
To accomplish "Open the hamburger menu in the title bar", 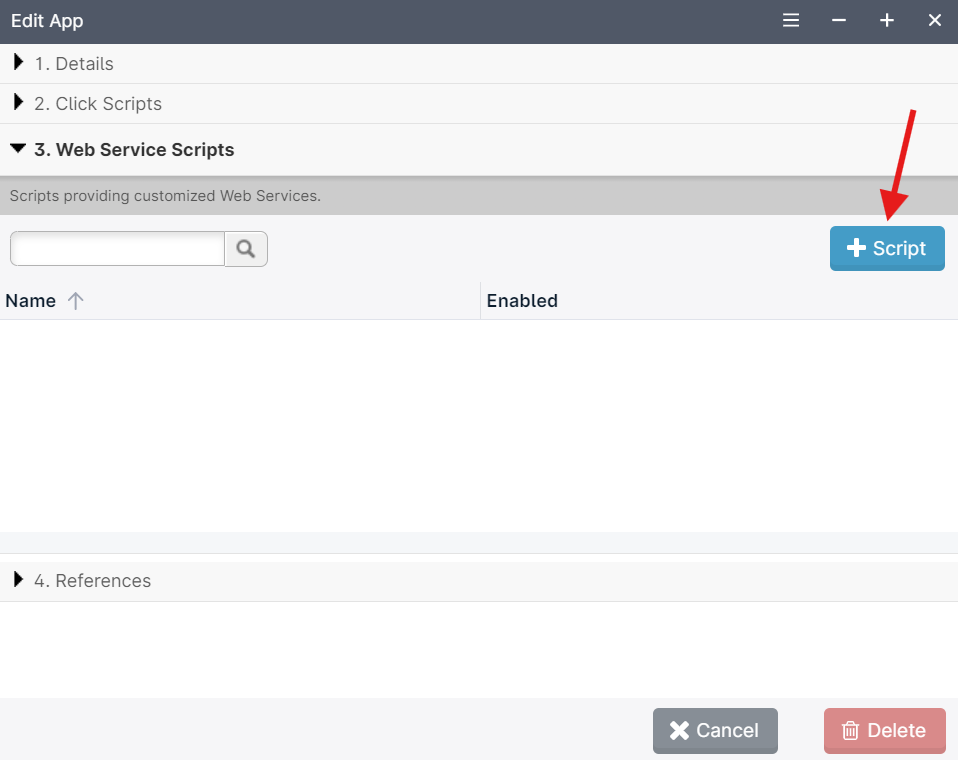I will coord(791,20).
